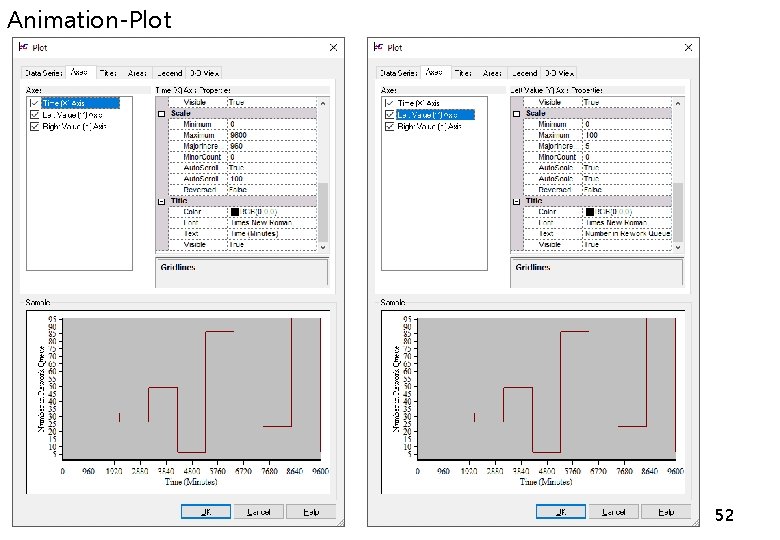
Task: Click Reversed property value in left dialog
Action: pyautogui.click(x=272, y=190)
